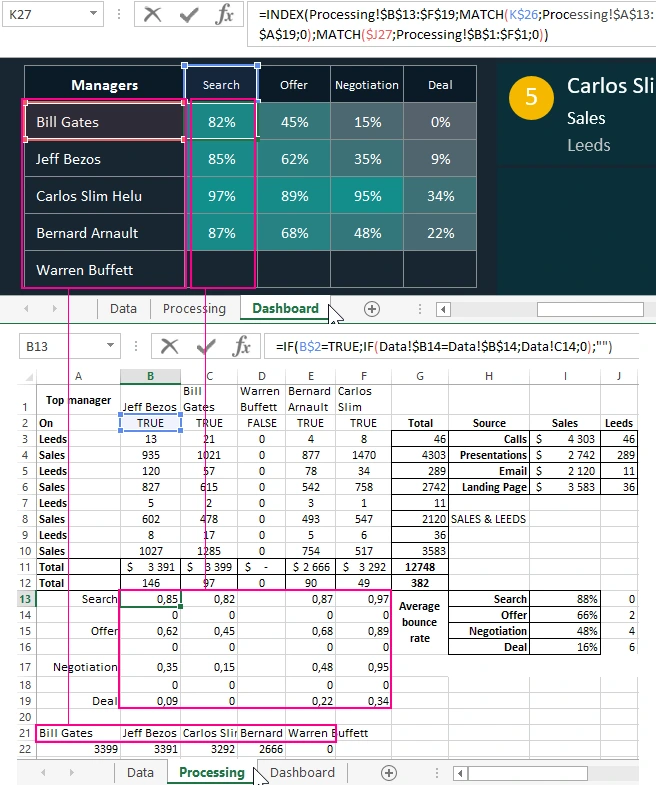This screenshot has width=656, height=785.
Task: Add a new sheet after the inactive Dashboard tab
Action: [x=389, y=773]
